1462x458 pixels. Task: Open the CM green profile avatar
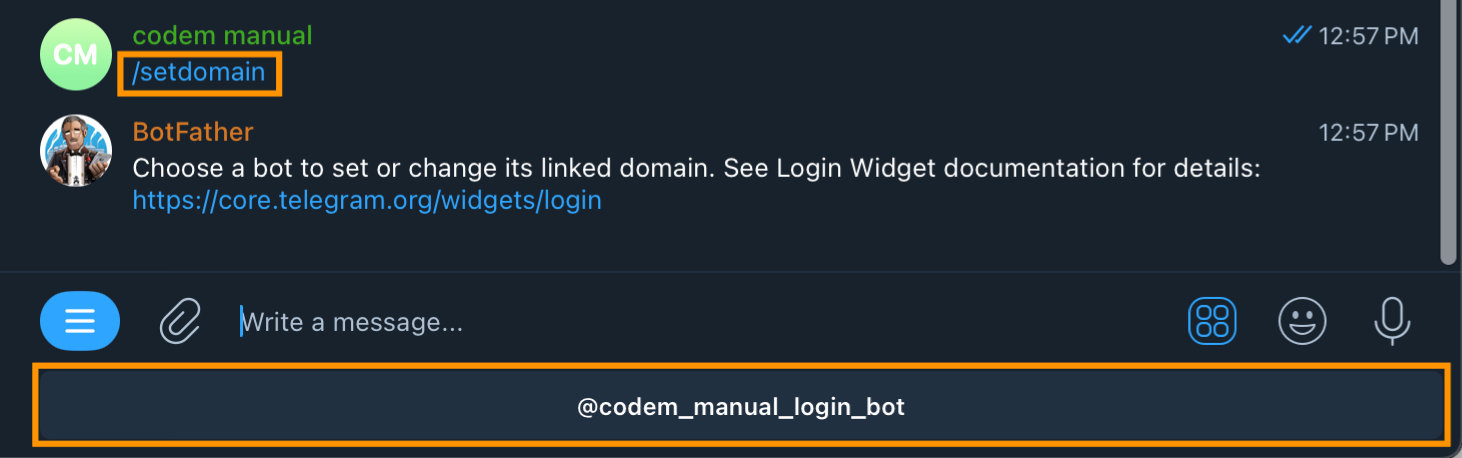coord(75,55)
